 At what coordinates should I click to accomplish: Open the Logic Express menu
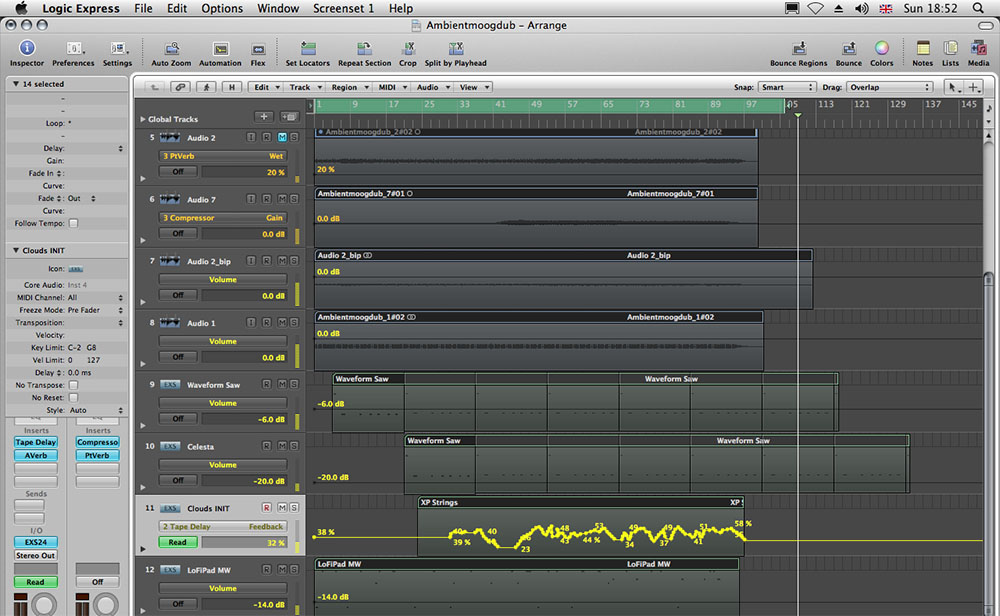tap(80, 8)
